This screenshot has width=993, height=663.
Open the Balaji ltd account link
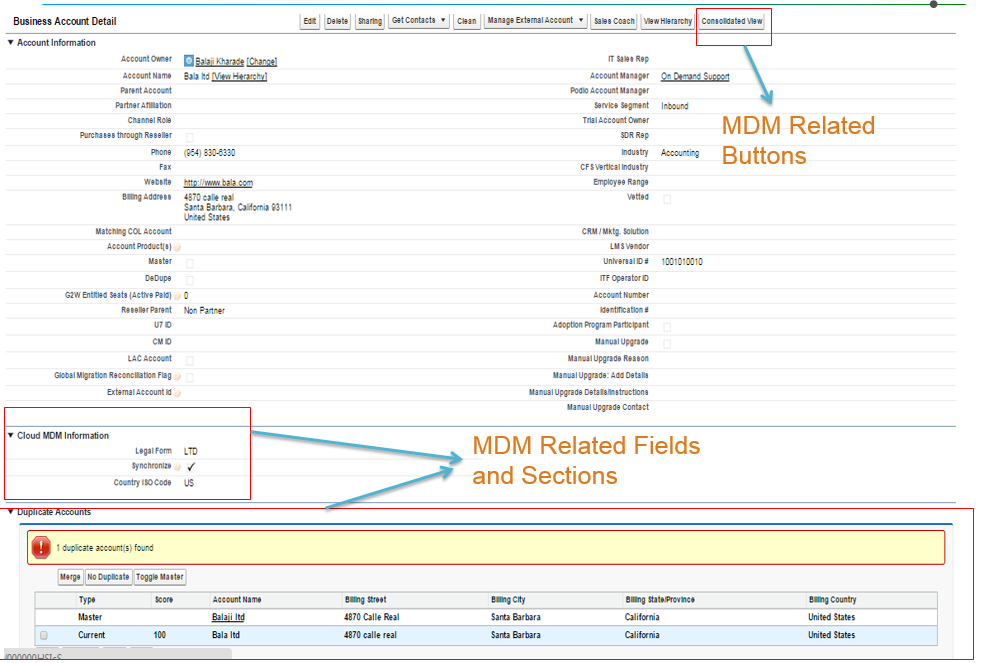(x=228, y=617)
